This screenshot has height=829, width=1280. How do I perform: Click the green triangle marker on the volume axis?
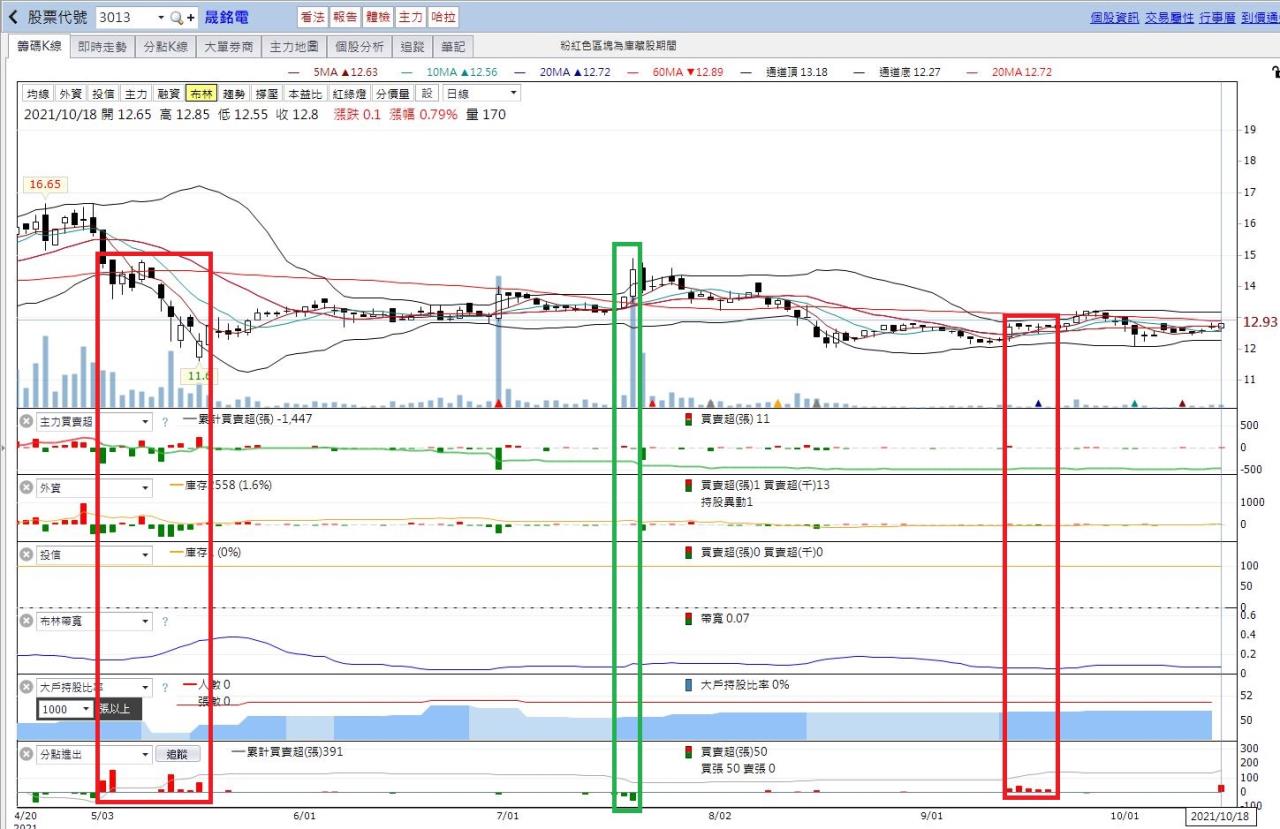(1134, 403)
